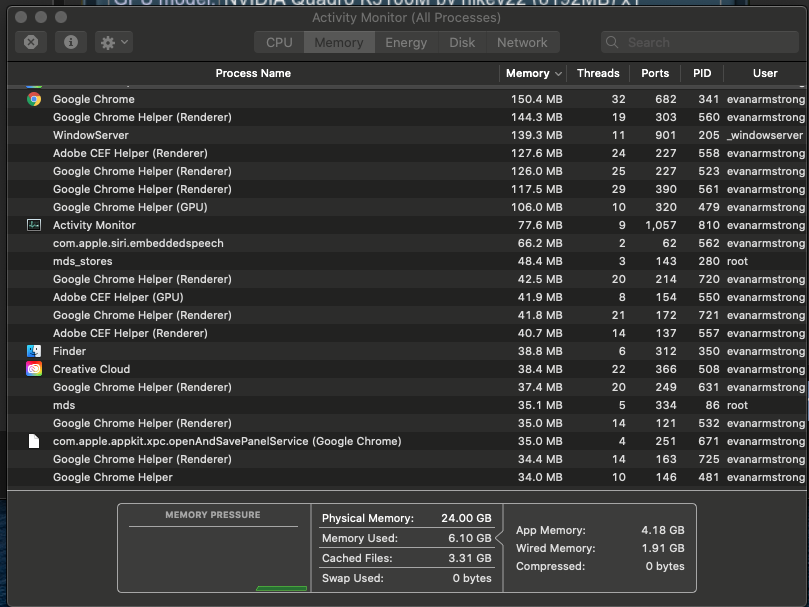Select Google Chrome Helper (Renderer) PID 720
Image resolution: width=809 pixels, height=607 pixels.
[407, 279]
